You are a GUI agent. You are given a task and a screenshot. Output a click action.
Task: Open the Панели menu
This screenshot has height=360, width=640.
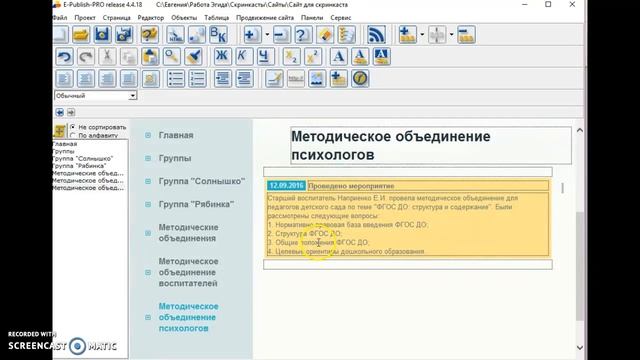(x=312, y=18)
